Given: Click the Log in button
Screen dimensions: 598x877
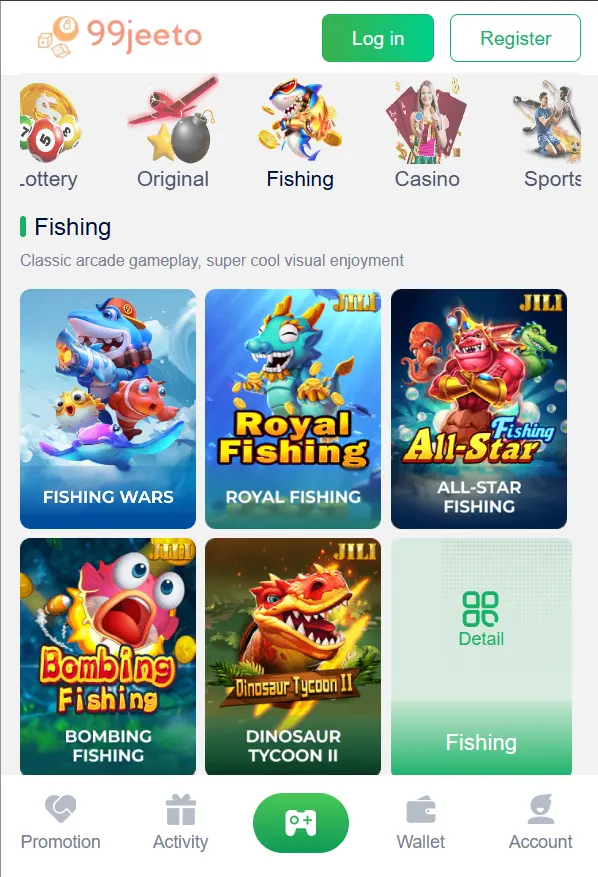Looking at the screenshot, I should tap(378, 38).
